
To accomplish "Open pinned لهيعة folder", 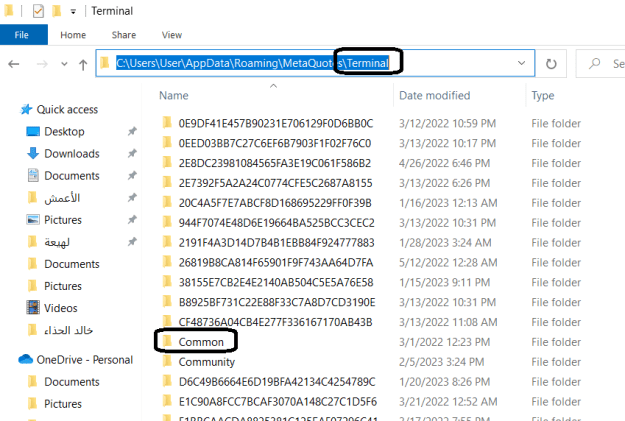I will [57, 242].
